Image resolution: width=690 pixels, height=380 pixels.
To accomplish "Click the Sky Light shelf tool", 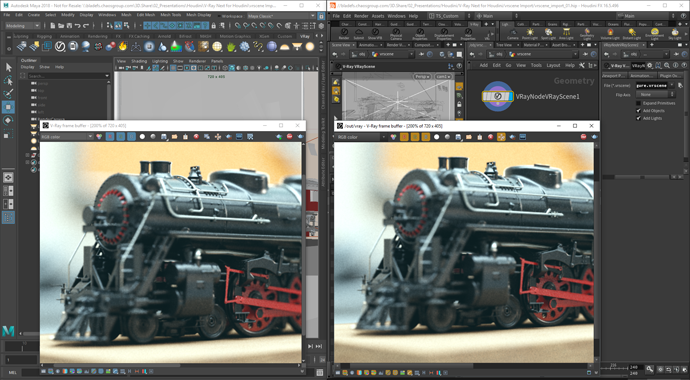I will point(675,34).
